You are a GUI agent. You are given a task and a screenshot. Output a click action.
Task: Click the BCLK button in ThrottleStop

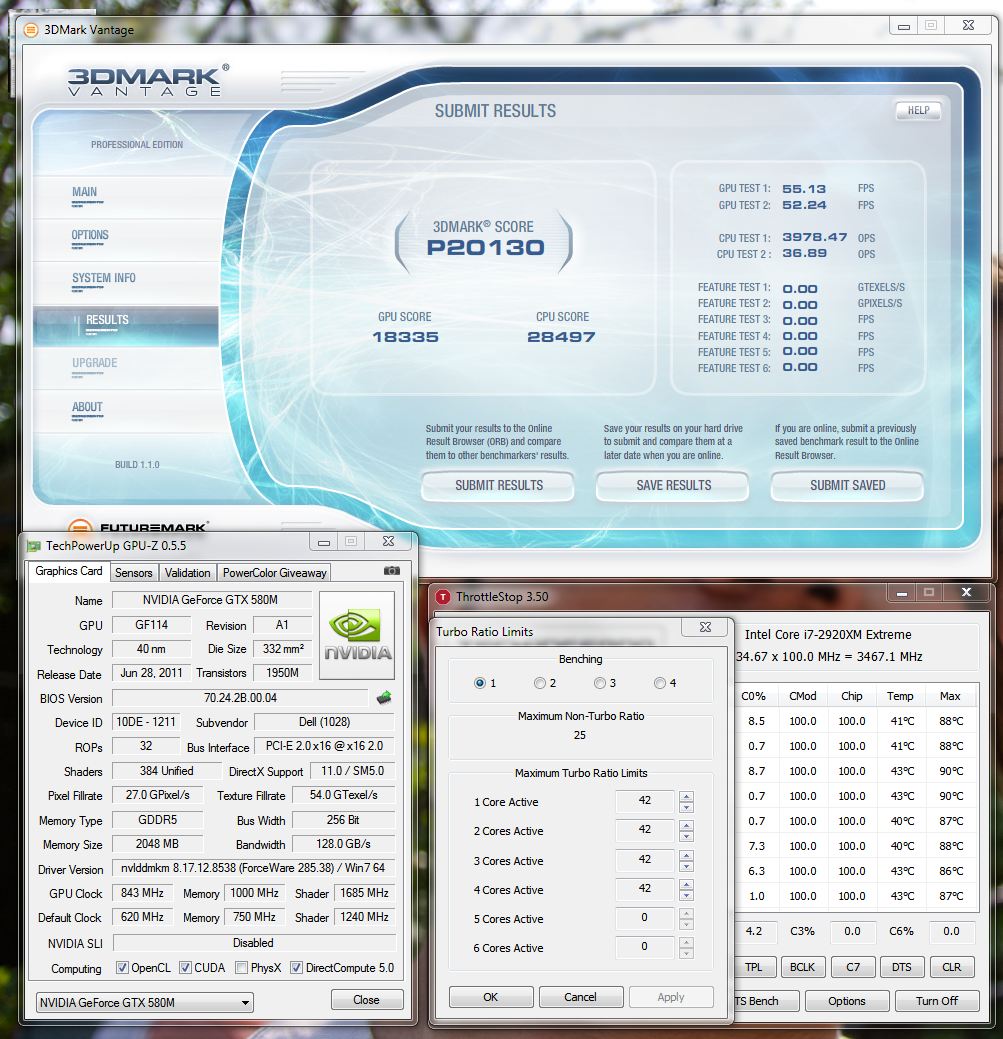click(802, 967)
